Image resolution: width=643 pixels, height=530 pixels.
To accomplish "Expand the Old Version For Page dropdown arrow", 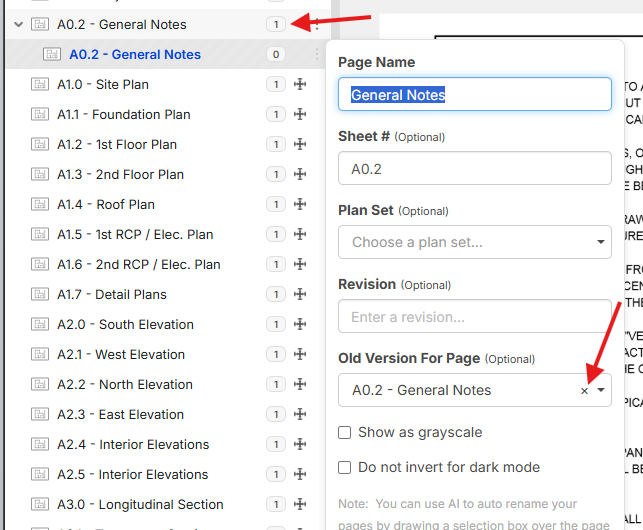I will pos(601,391).
